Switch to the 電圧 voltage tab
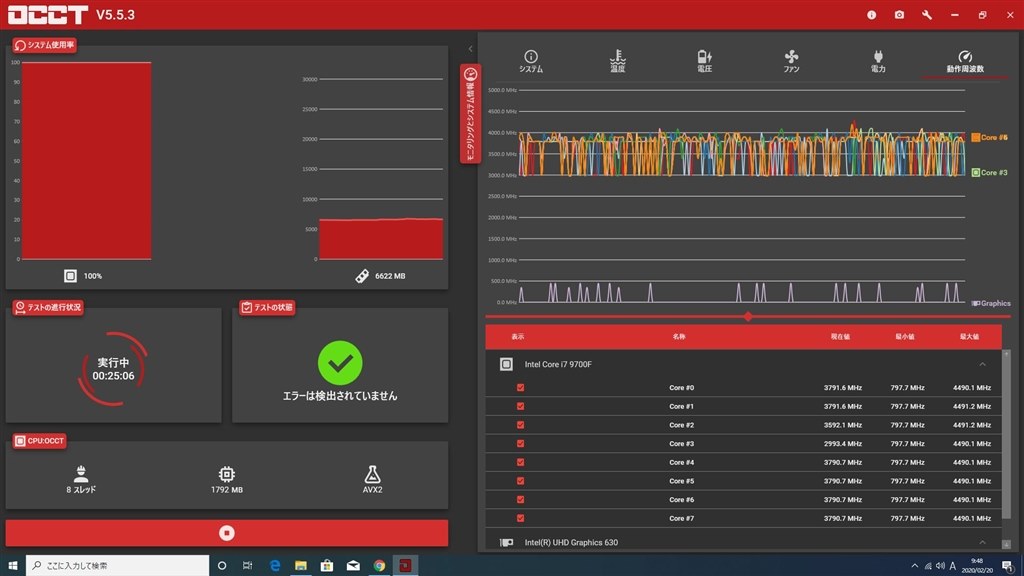 pyautogui.click(x=704, y=61)
